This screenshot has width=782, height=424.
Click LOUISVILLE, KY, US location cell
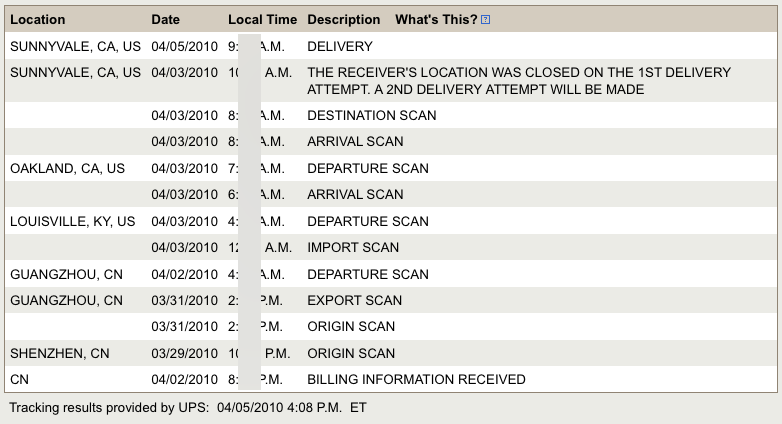coord(72,221)
